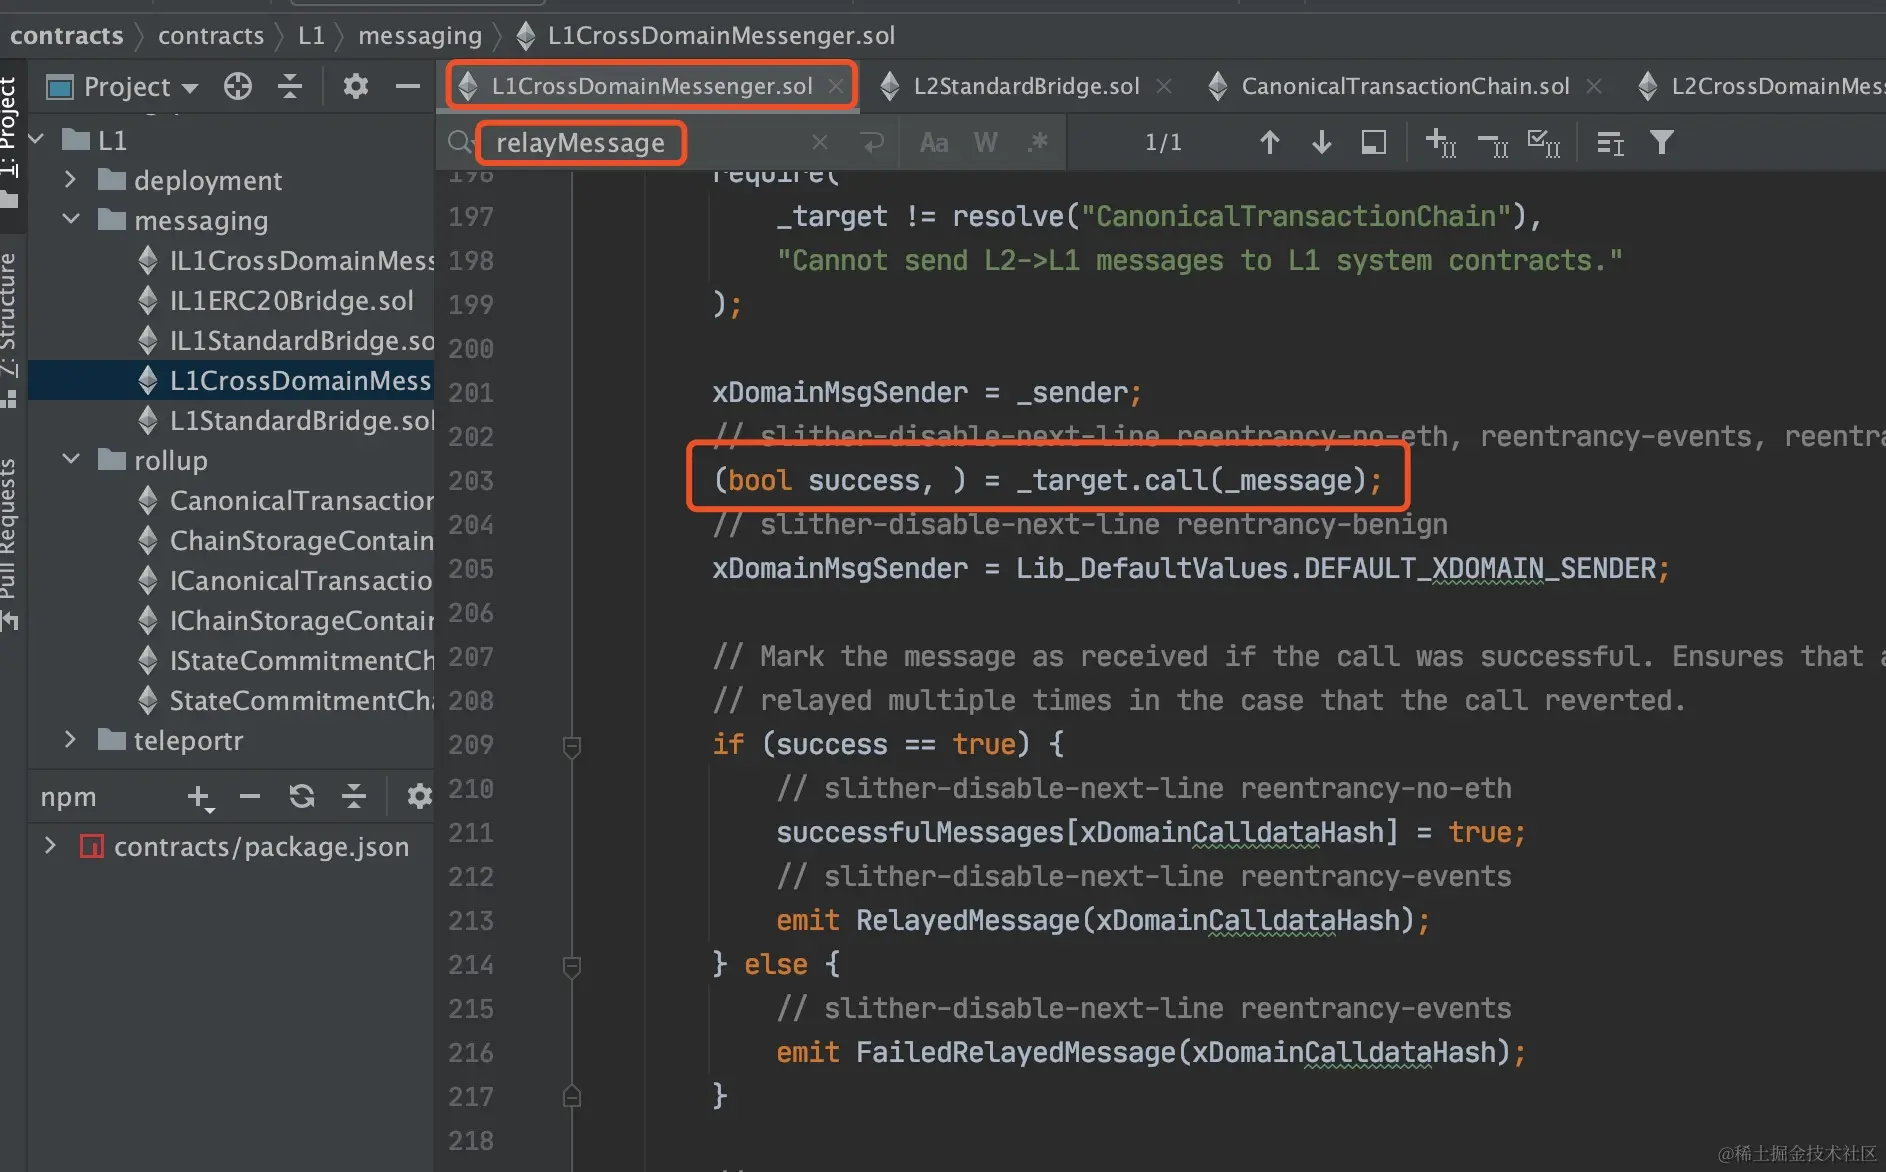Fold the else block at line 214

pyautogui.click(x=572, y=966)
